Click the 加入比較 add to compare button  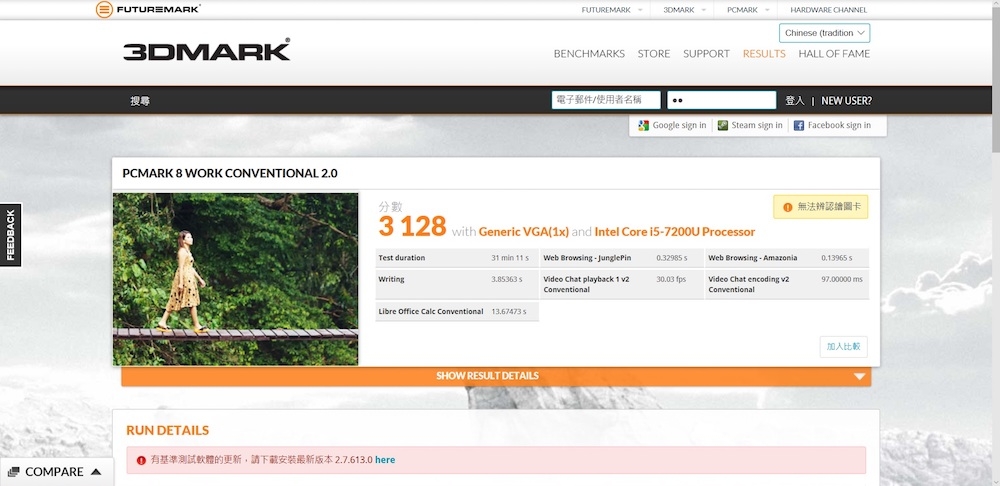point(843,347)
